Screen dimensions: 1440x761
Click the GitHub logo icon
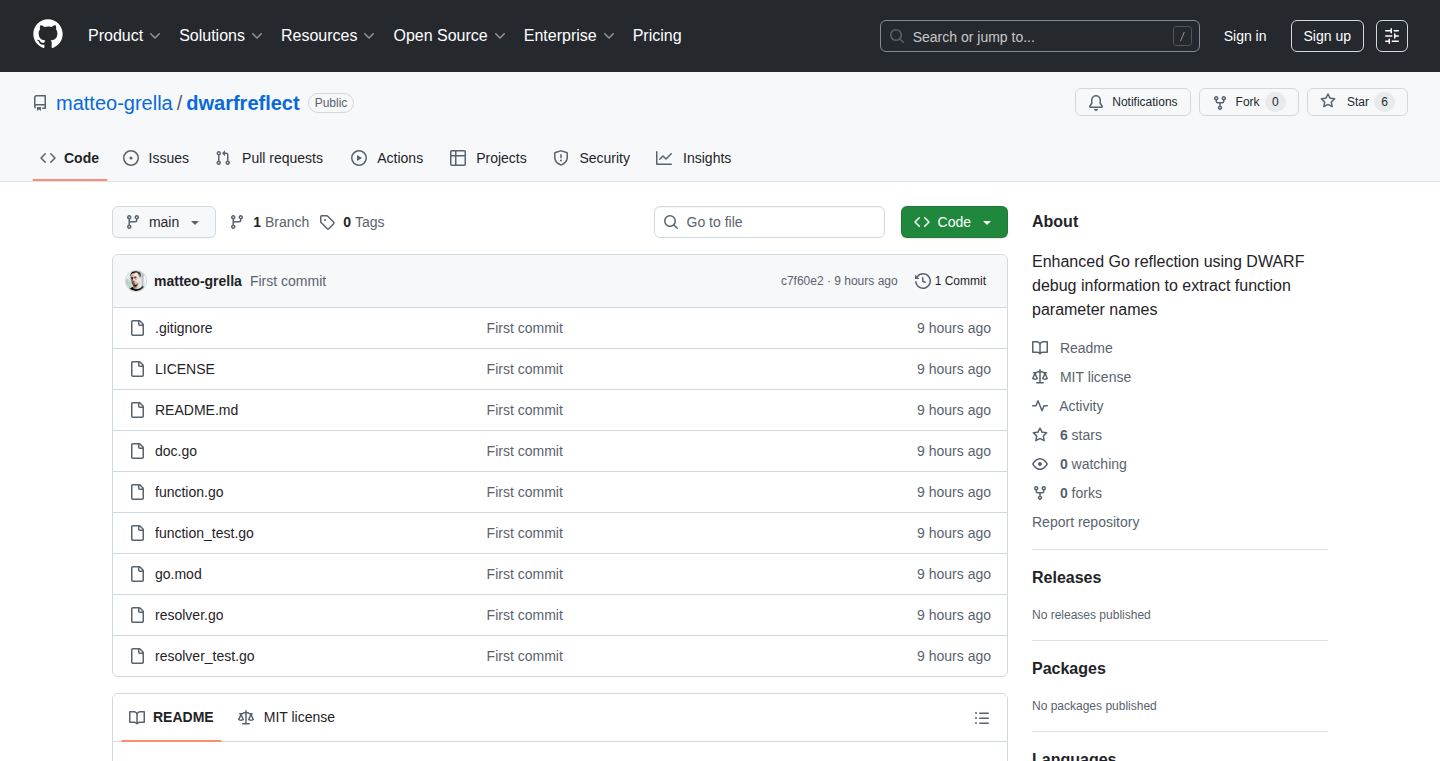pyautogui.click(x=48, y=35)
